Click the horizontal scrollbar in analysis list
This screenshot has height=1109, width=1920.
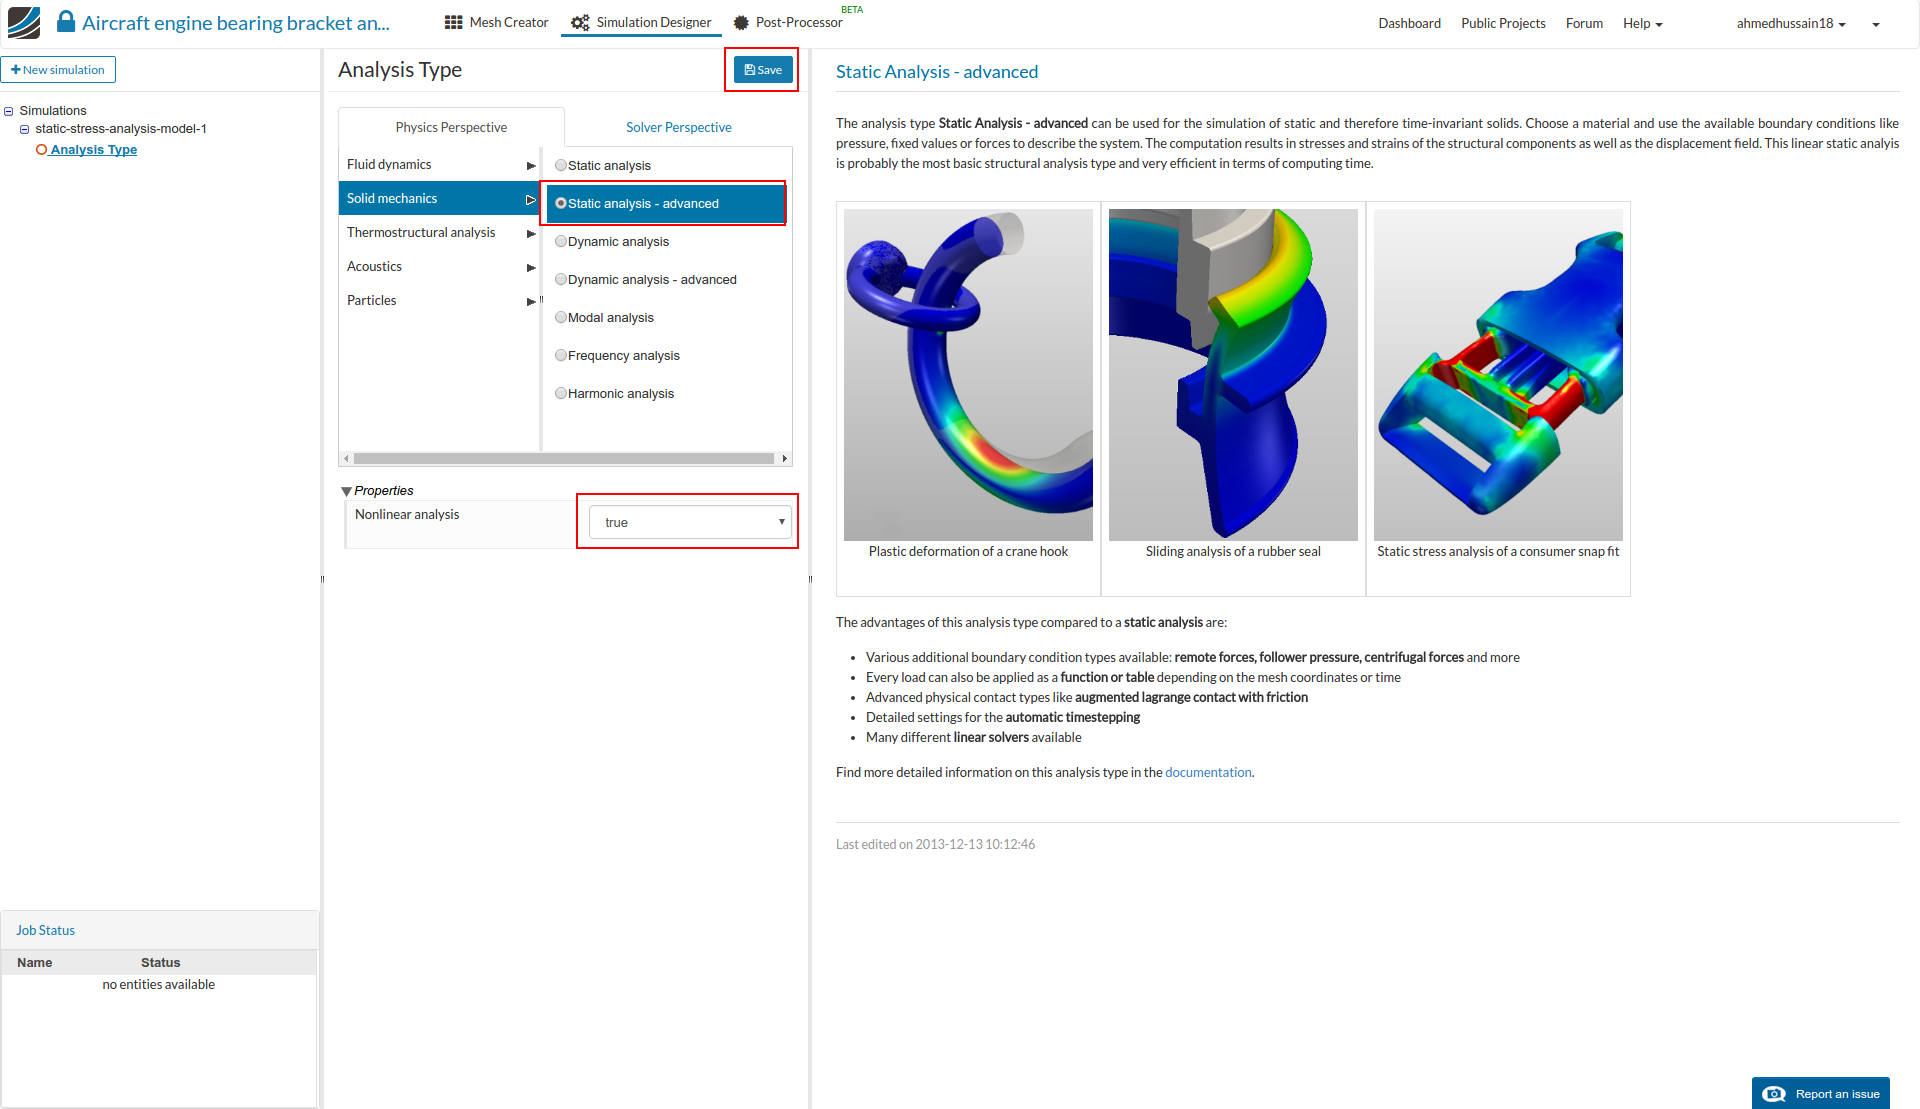pos(563,459)
